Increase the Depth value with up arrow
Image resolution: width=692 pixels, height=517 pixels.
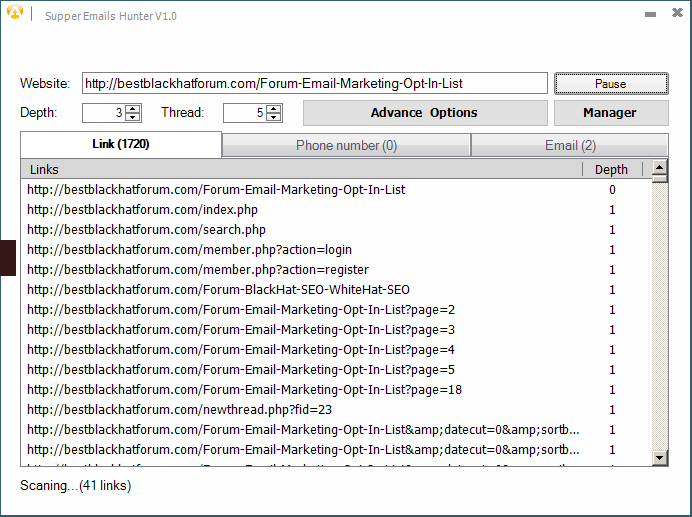tap(132, 109)
